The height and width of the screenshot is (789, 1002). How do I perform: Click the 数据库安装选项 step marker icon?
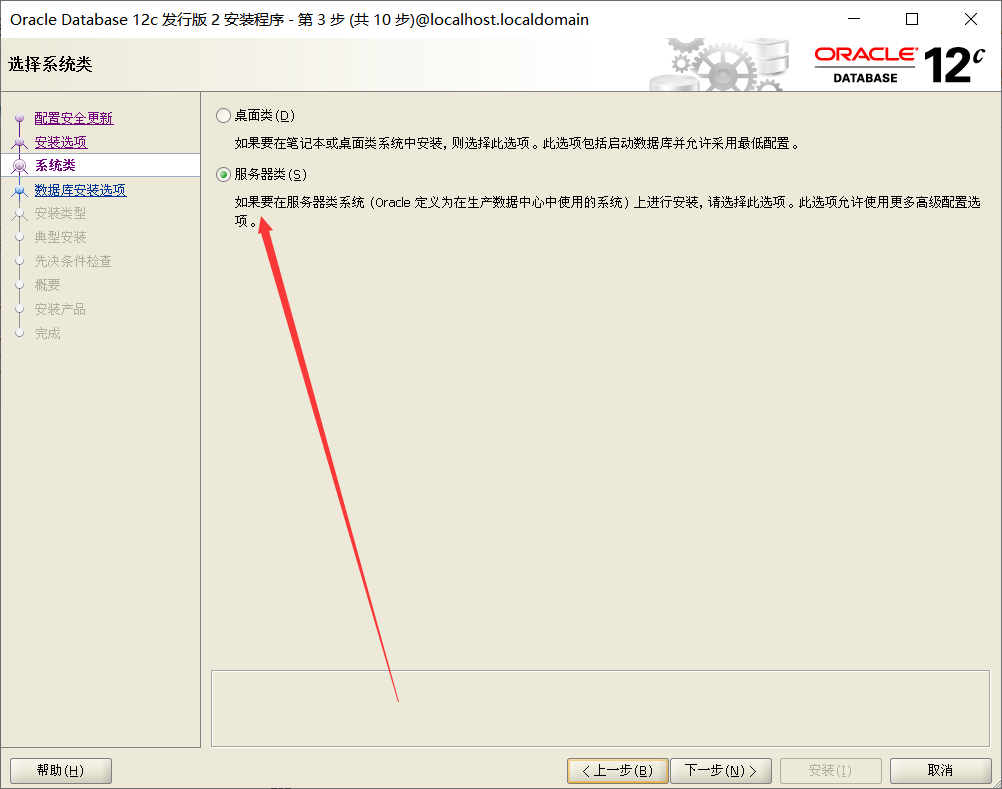tap(20, 190)
